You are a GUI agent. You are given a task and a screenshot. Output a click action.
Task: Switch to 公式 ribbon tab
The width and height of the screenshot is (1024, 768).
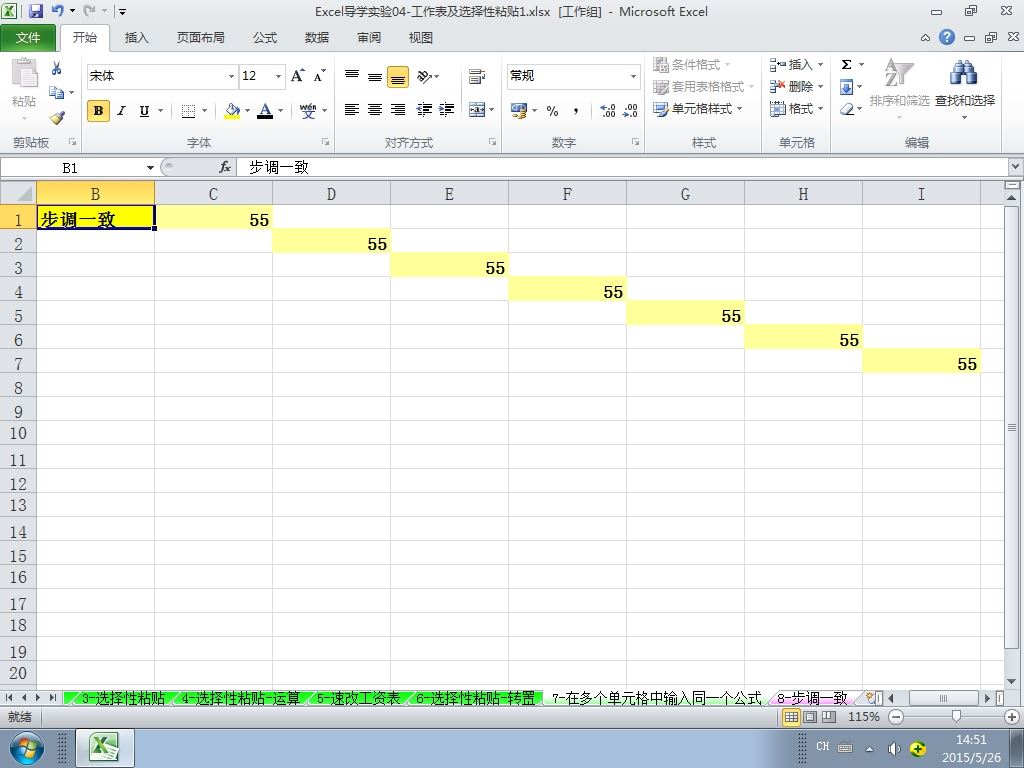pos(264,38)
